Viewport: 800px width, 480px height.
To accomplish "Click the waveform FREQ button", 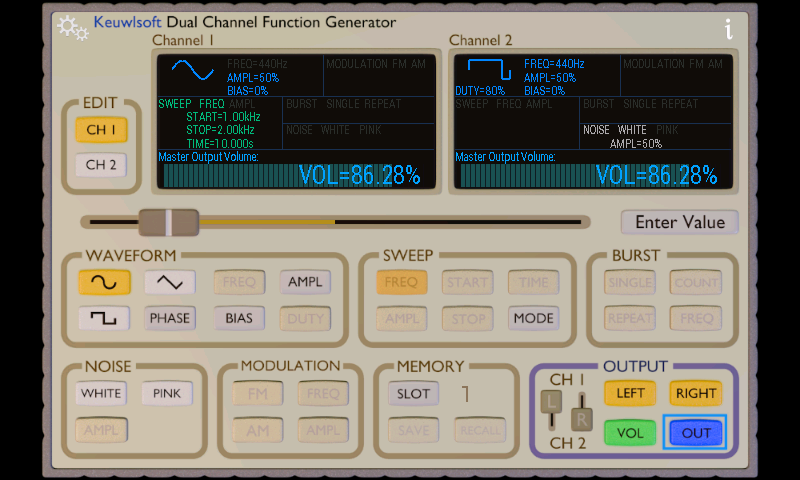I will [239, 282].
